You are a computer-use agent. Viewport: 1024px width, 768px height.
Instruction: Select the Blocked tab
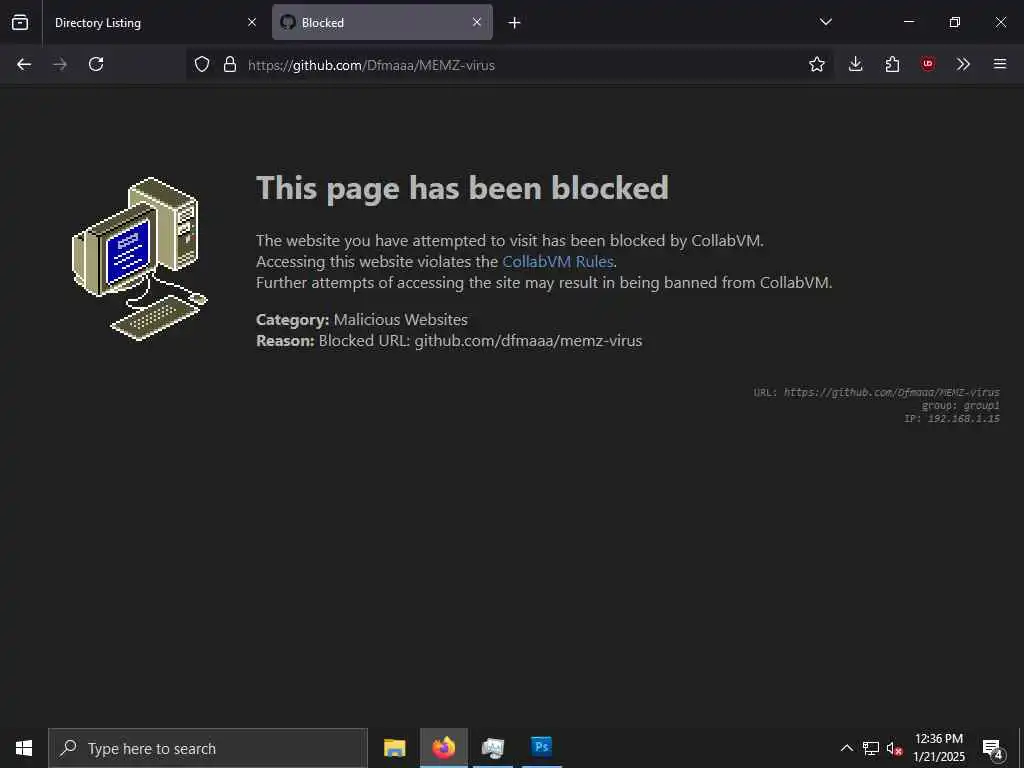pyautogui.click(x=382, y=22)
